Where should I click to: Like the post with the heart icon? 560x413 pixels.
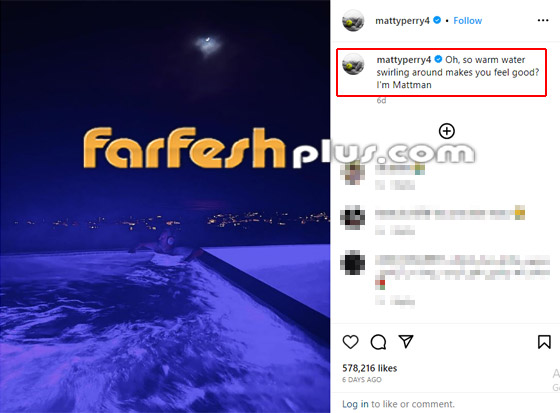point(350,342)
